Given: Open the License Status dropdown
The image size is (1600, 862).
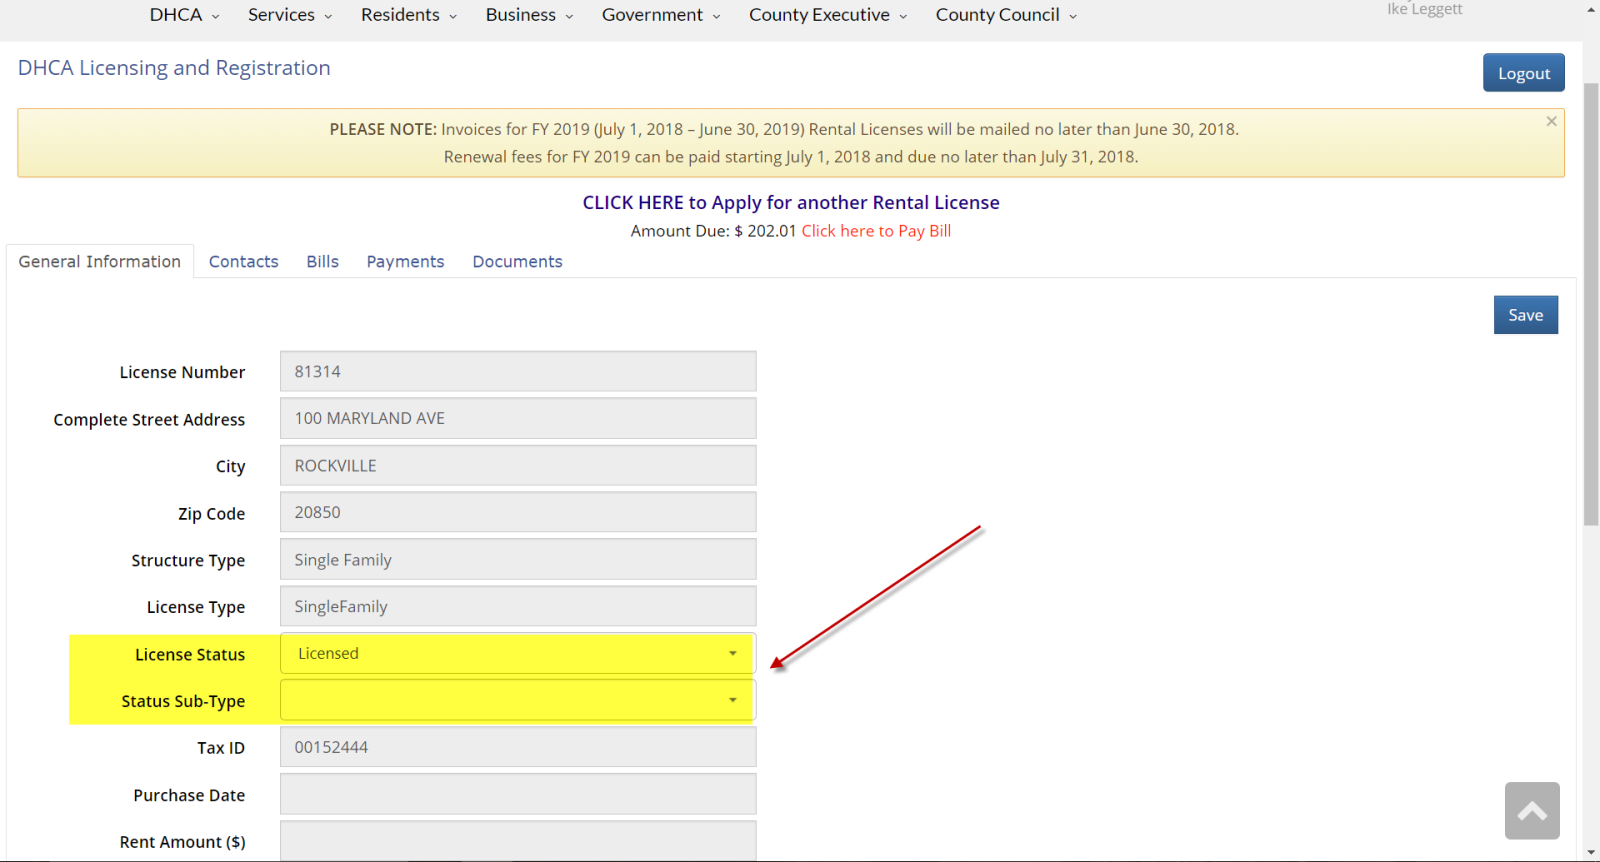Looking at the screenshot, I should (x=517, y=654).
